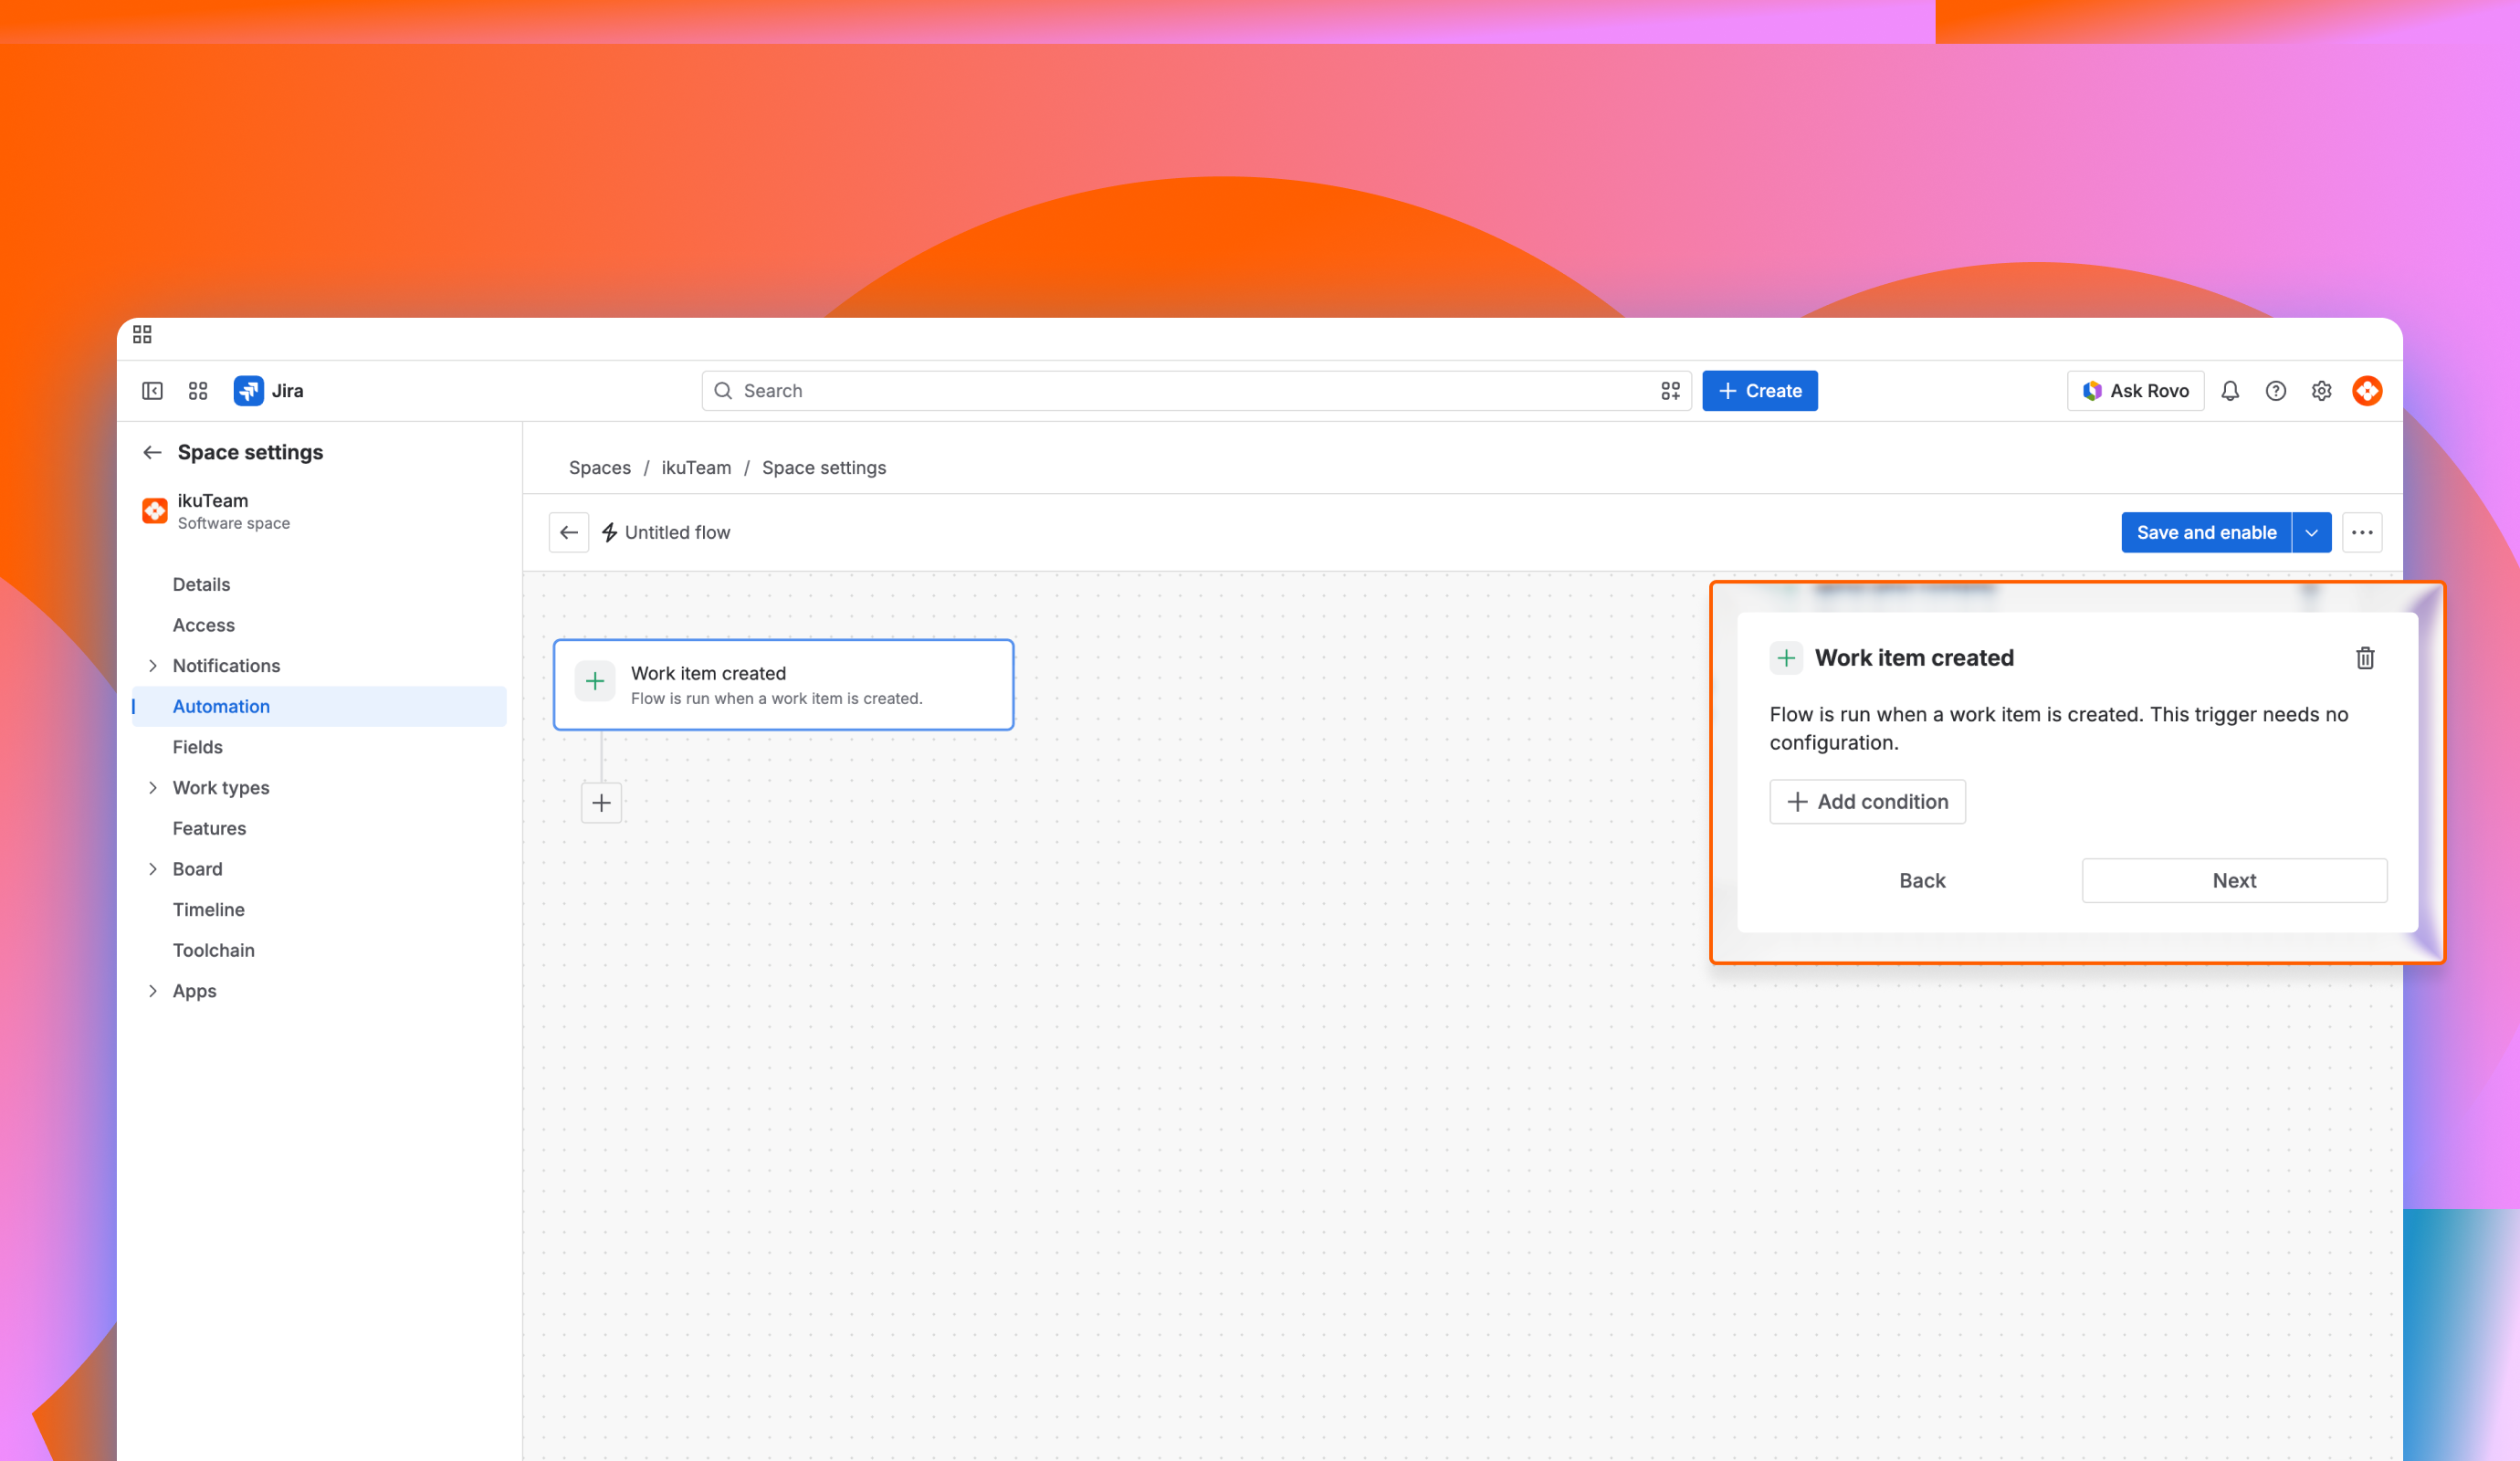Click the Spaces breadcrumb link
This screenshot has width=2520, height=1461.
click(600, 468)
